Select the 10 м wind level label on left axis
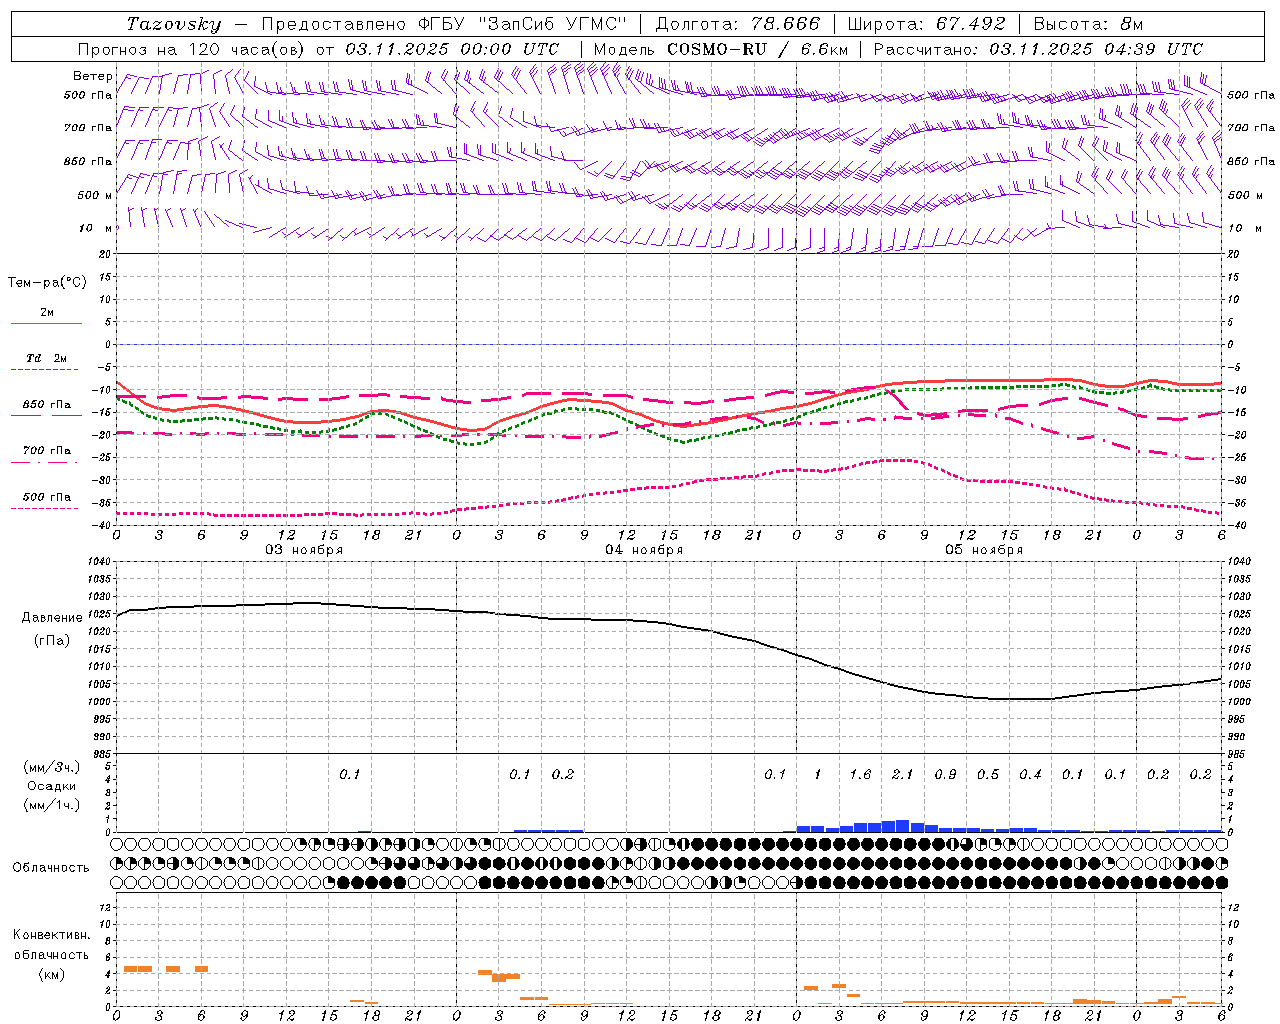 [96, 228]
